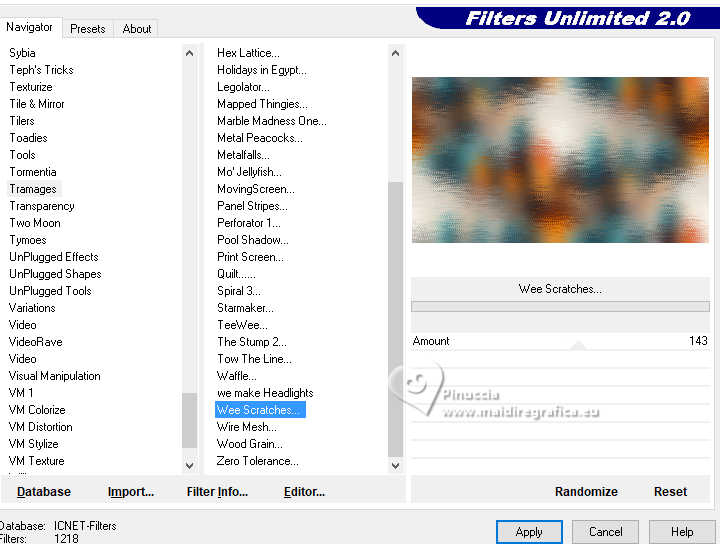Adjust the Amount slider handle

579,345
